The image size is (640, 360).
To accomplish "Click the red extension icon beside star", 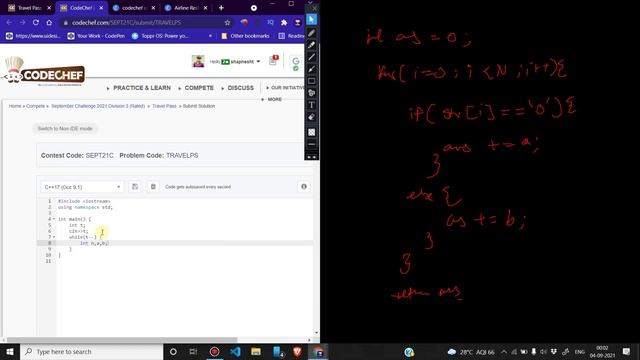I will click(244, 22).
